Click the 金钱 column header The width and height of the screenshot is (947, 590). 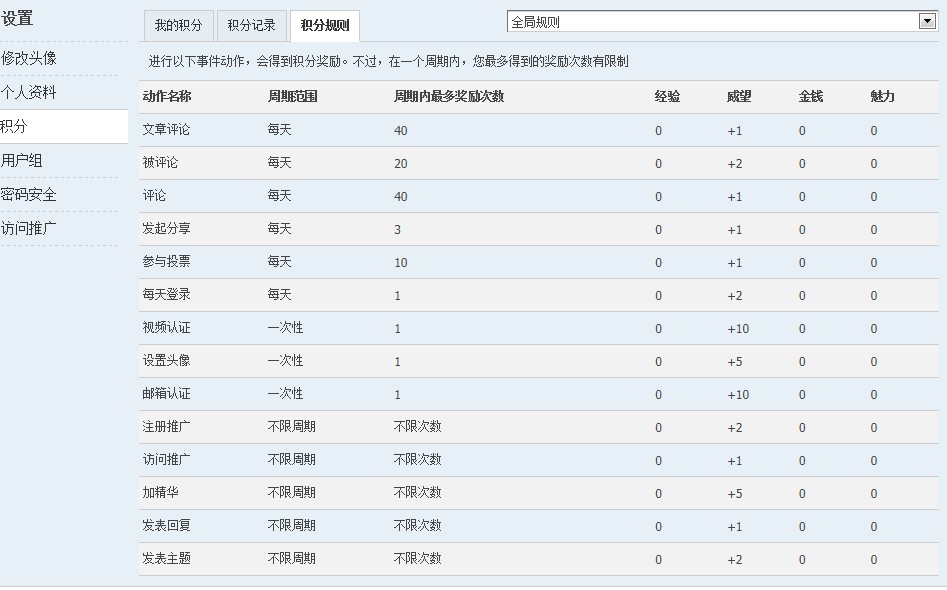(x=811, y=97)
